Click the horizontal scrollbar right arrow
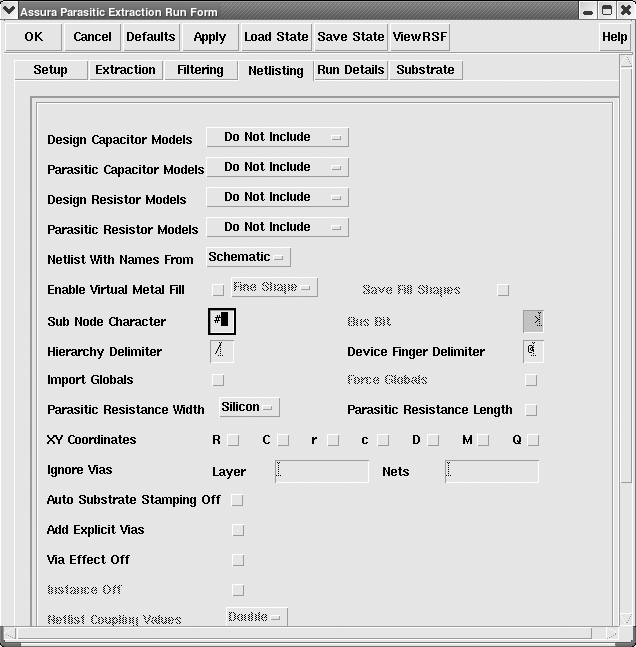 pyautogui.click(x=612, y=633)
